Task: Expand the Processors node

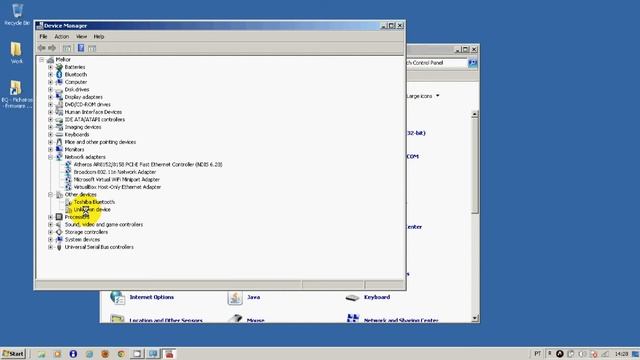Action: [51, 217]
